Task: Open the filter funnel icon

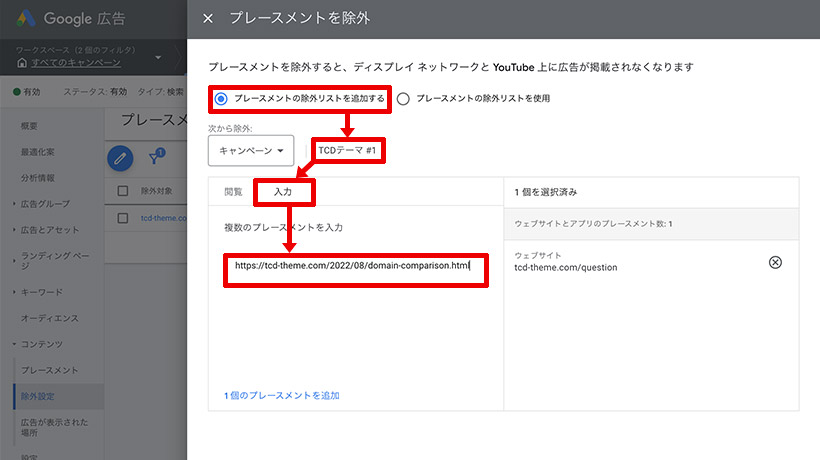Action: tap(156, 156)
